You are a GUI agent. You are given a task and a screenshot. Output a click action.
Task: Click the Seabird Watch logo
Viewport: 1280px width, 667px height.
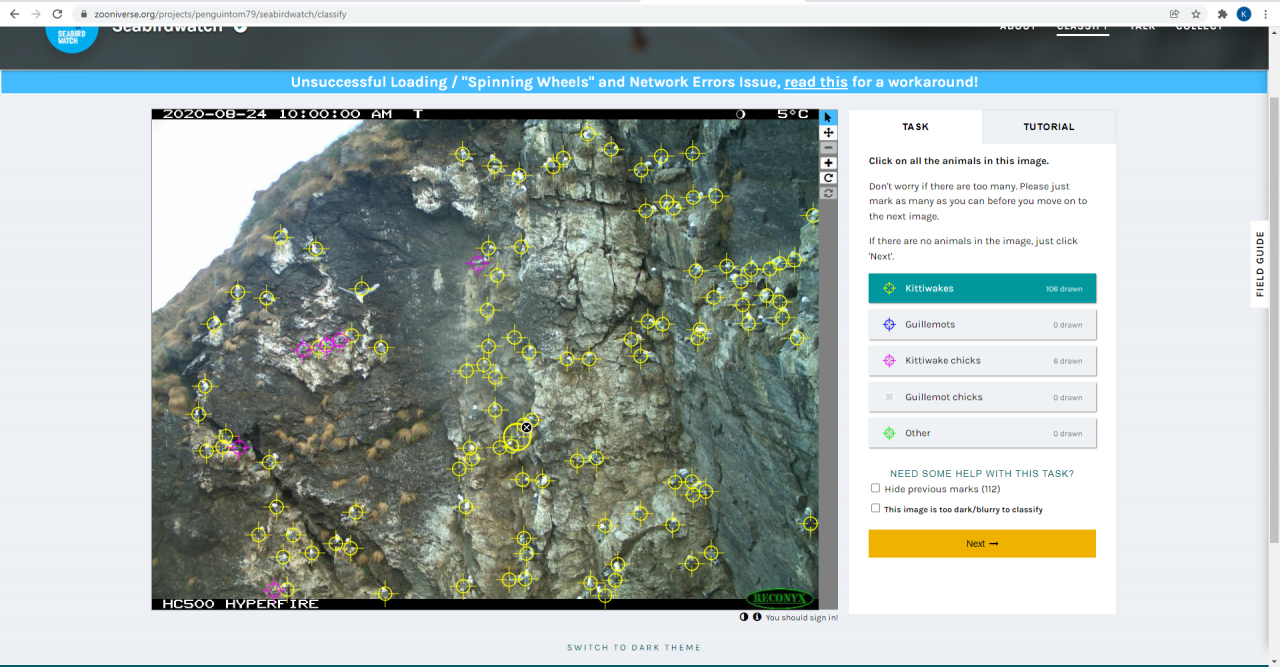point(72,40)
